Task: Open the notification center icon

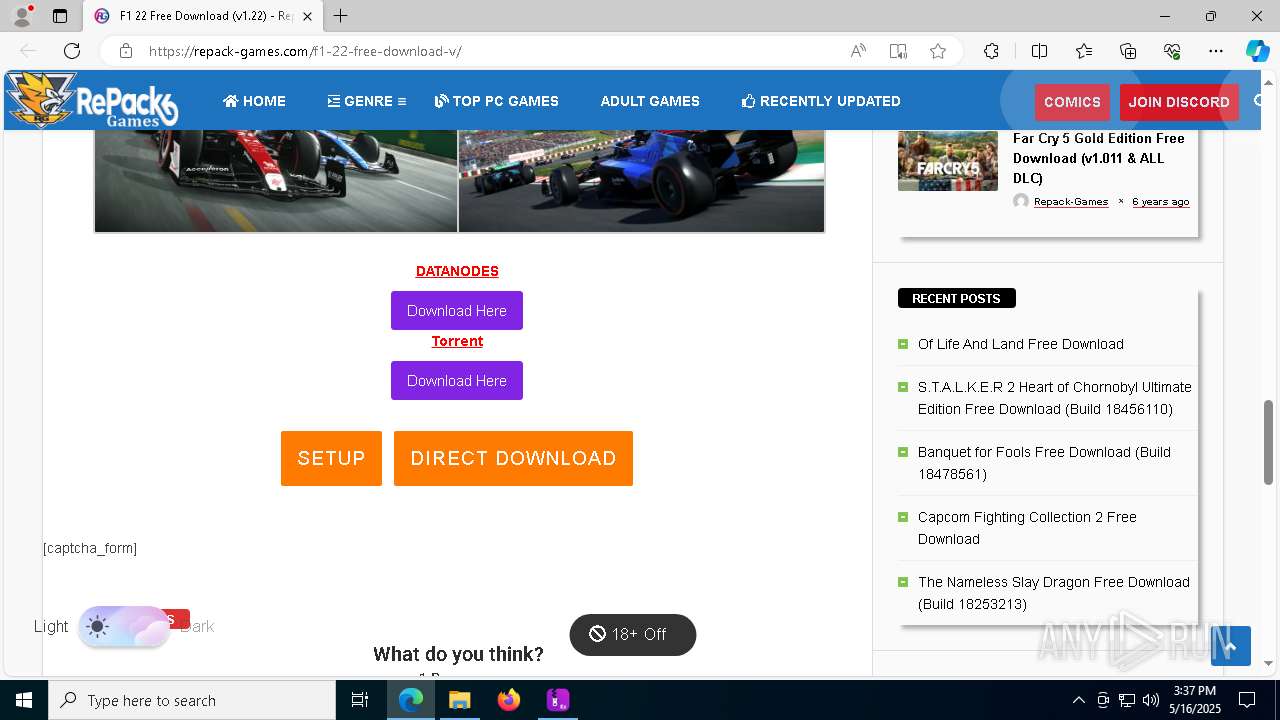Action: click(x=1247, y=700)
